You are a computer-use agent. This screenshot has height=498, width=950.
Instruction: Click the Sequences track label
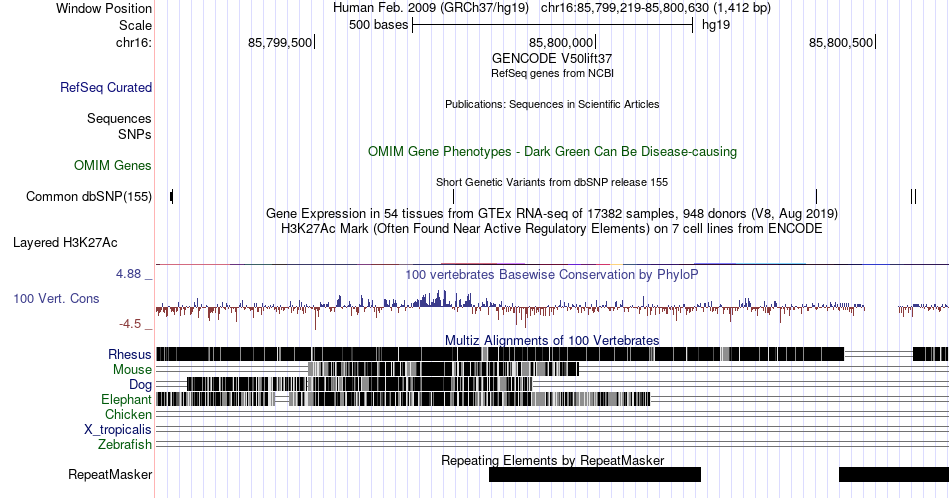pyautogui.click(x=119, y=118)
